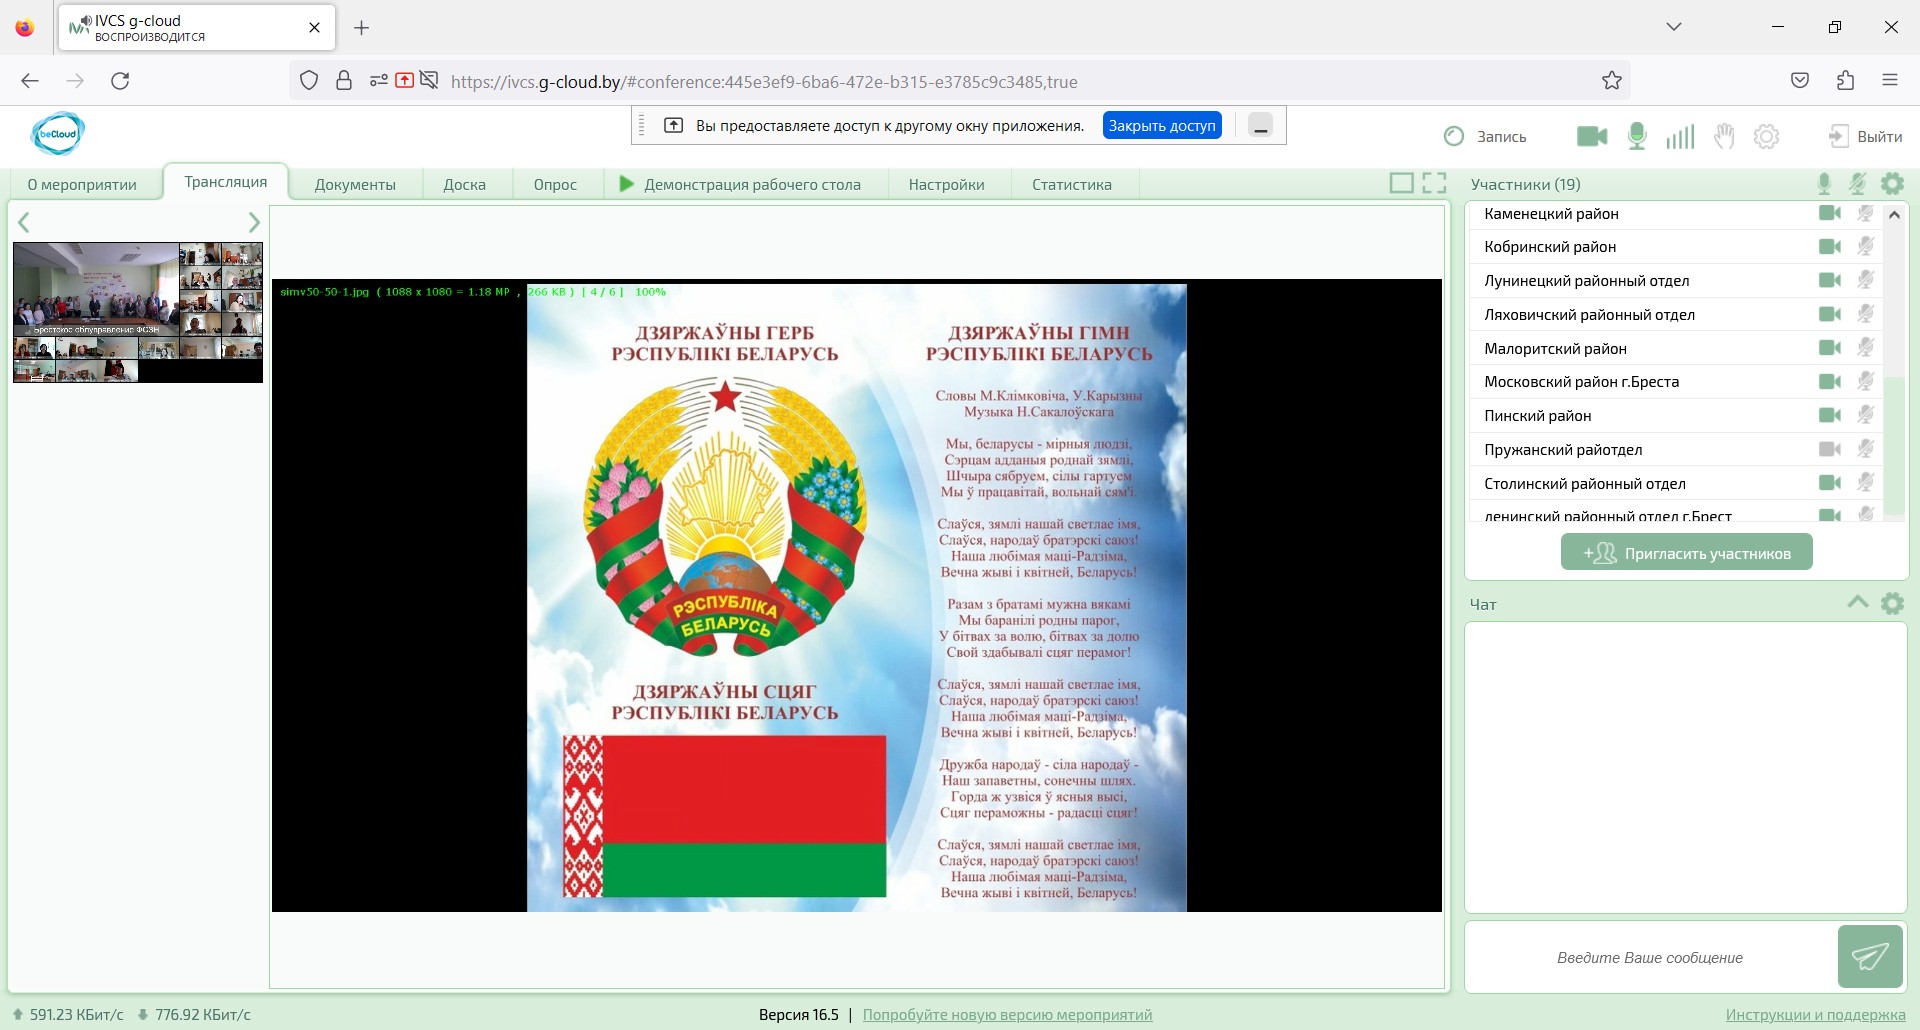Click participants header microphone icon
The height and width of the screenshot is (1030, 1920).
(x=1824, y=183)
